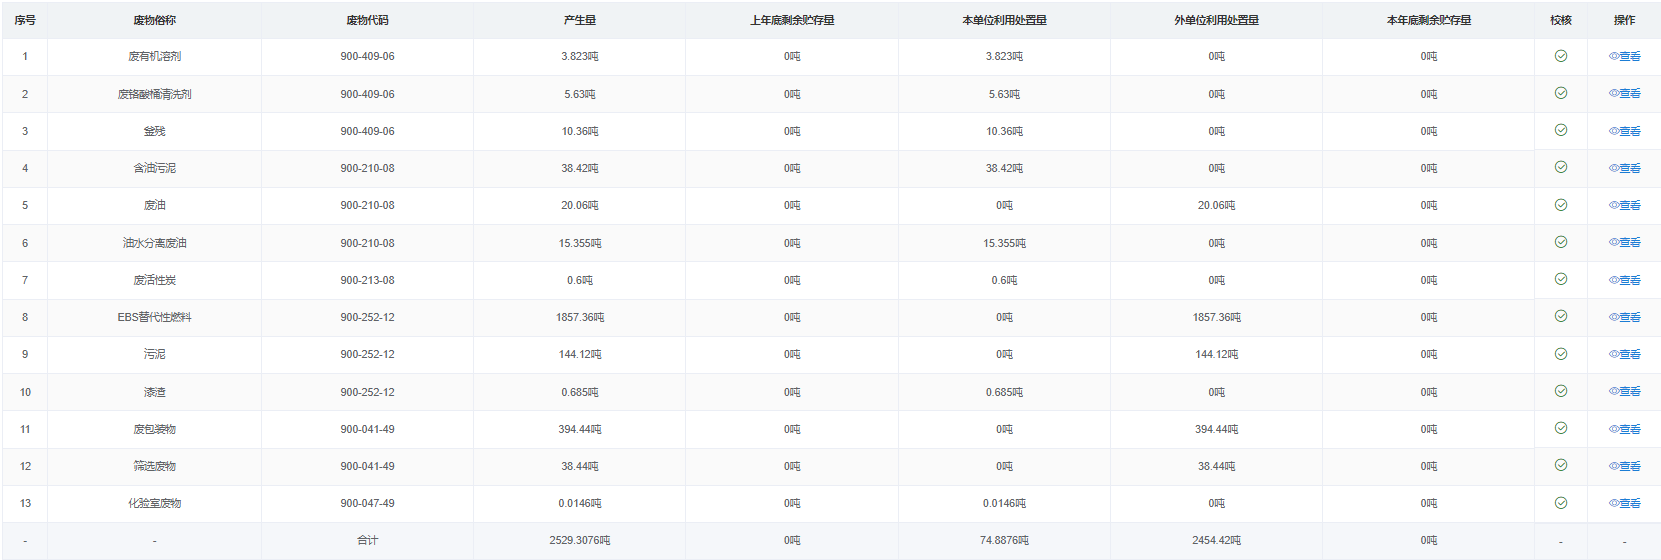
Task: Click the waste code 900-213-08 cell
Action: pyautogui.click(x=367, y=280)
